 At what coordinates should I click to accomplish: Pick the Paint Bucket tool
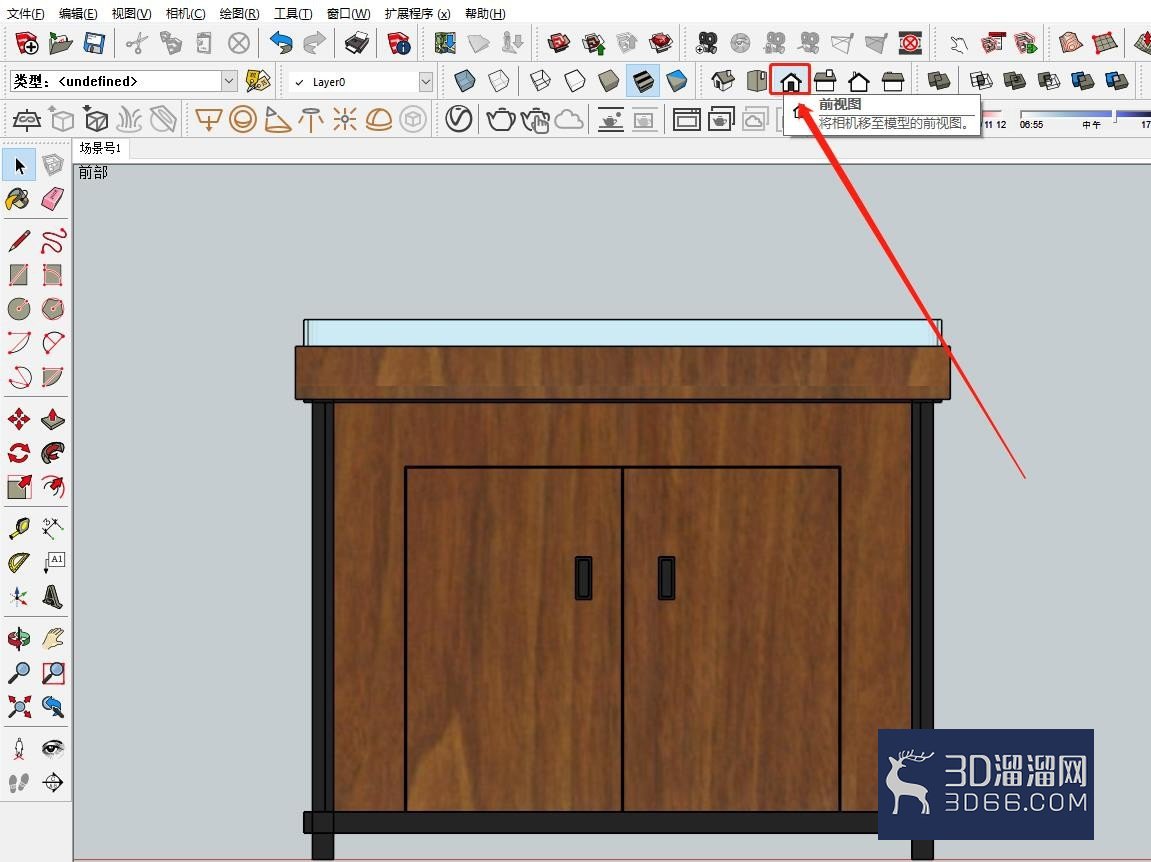(18, 199)
